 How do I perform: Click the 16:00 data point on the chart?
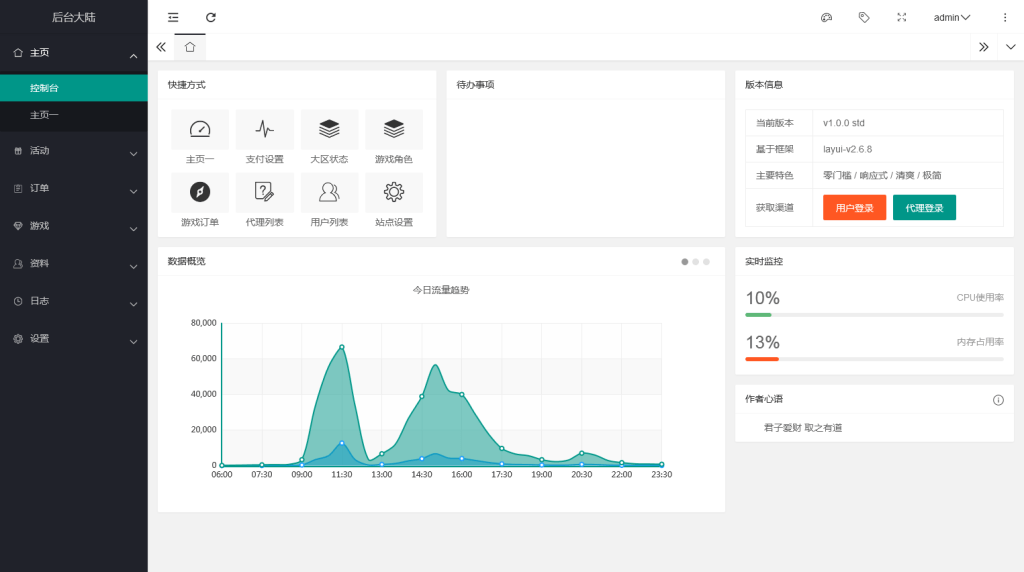pos(462,394)
